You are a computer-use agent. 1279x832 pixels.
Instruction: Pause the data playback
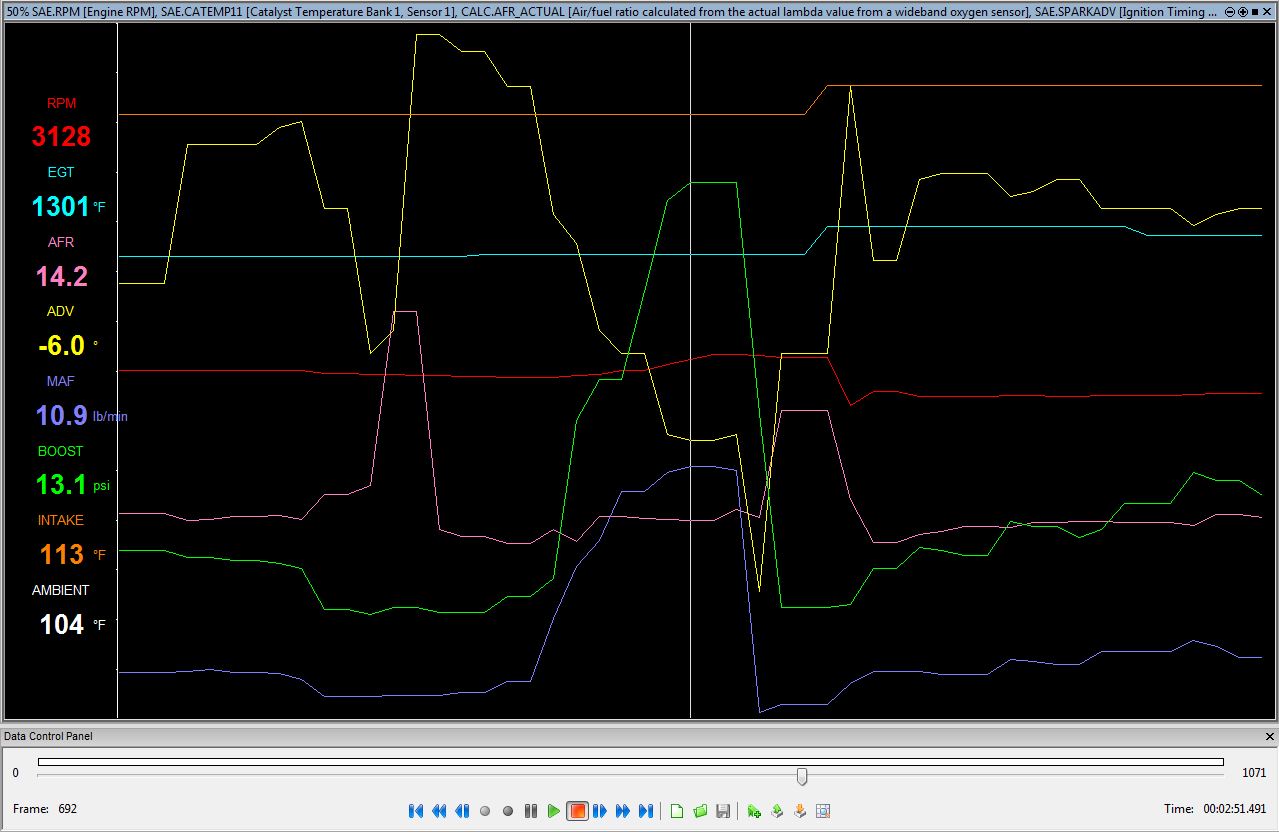pyautogui.click(x=531, y=811)
